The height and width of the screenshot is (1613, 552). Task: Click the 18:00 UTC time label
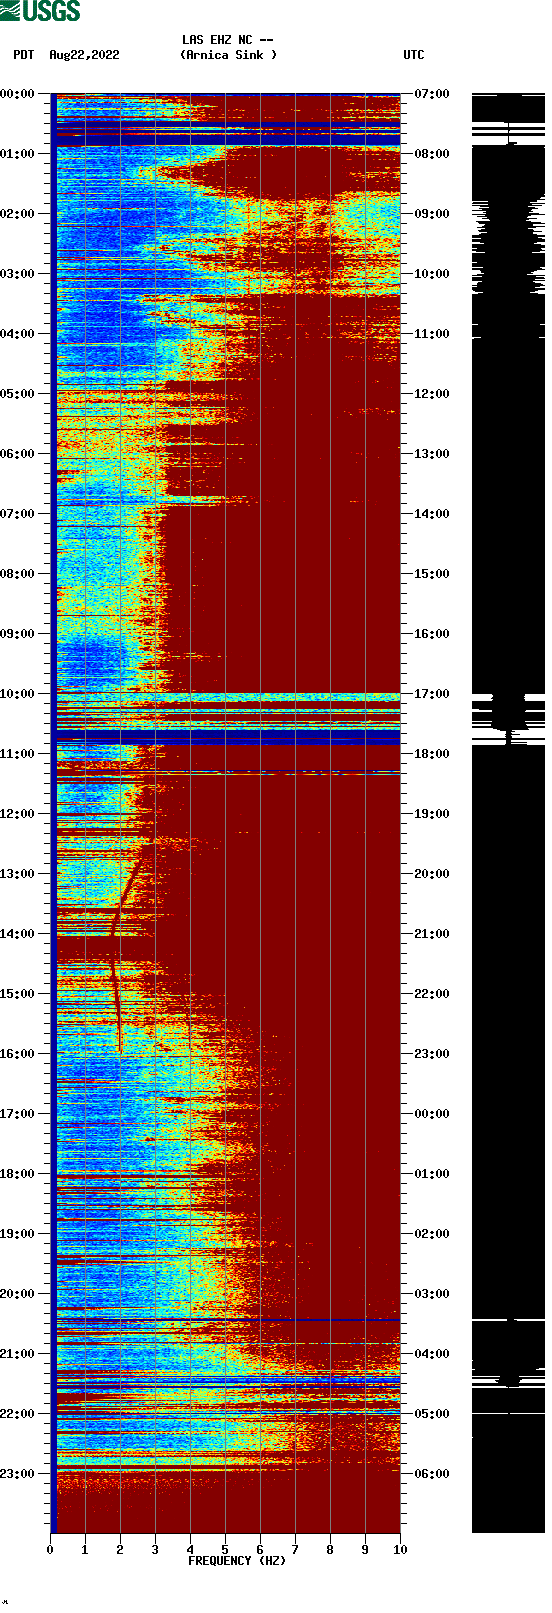tap(432, 754)
